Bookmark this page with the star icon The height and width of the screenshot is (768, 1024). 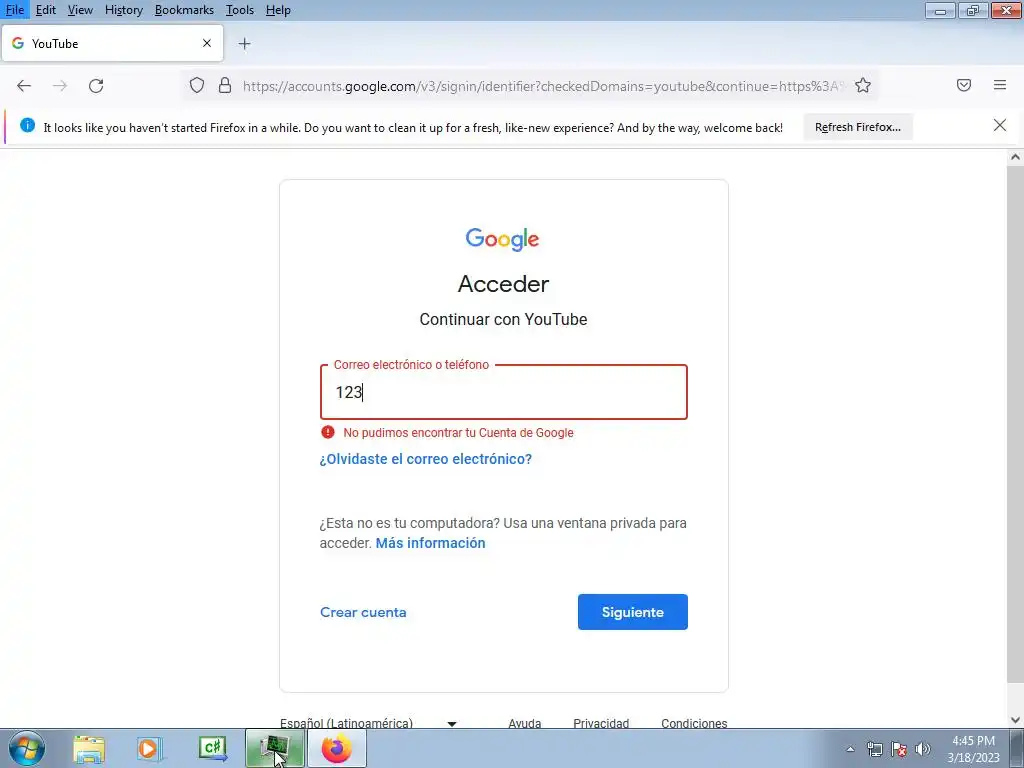point(863,86)
